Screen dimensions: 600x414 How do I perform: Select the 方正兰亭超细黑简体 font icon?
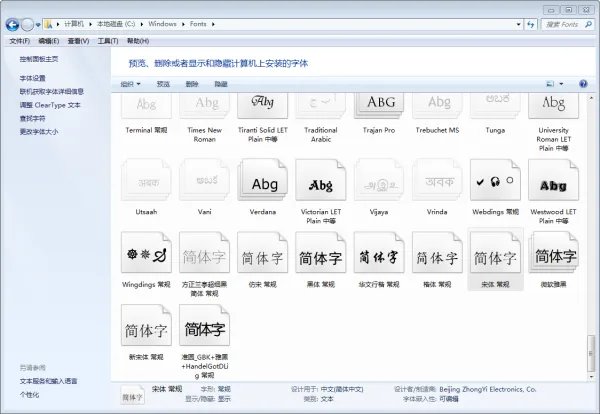pos(204,253)
